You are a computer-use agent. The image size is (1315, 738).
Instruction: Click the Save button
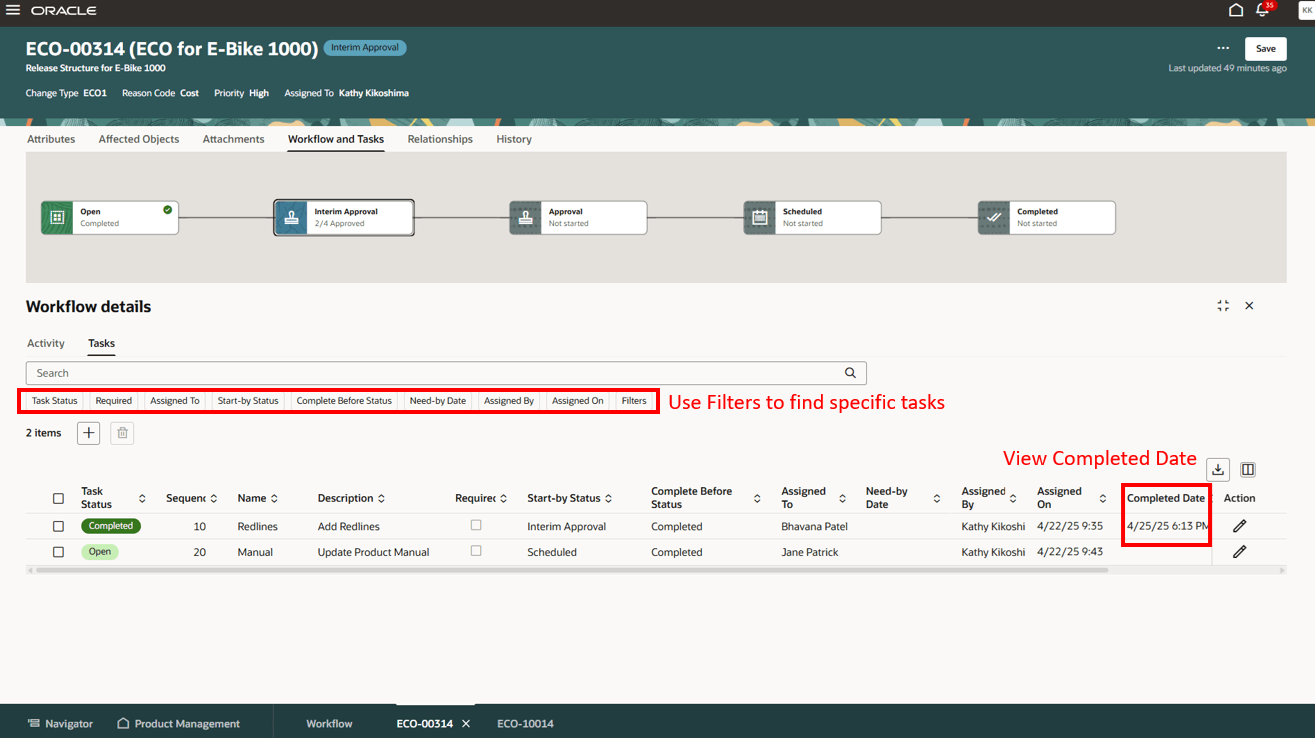[x=1266, y=48]
